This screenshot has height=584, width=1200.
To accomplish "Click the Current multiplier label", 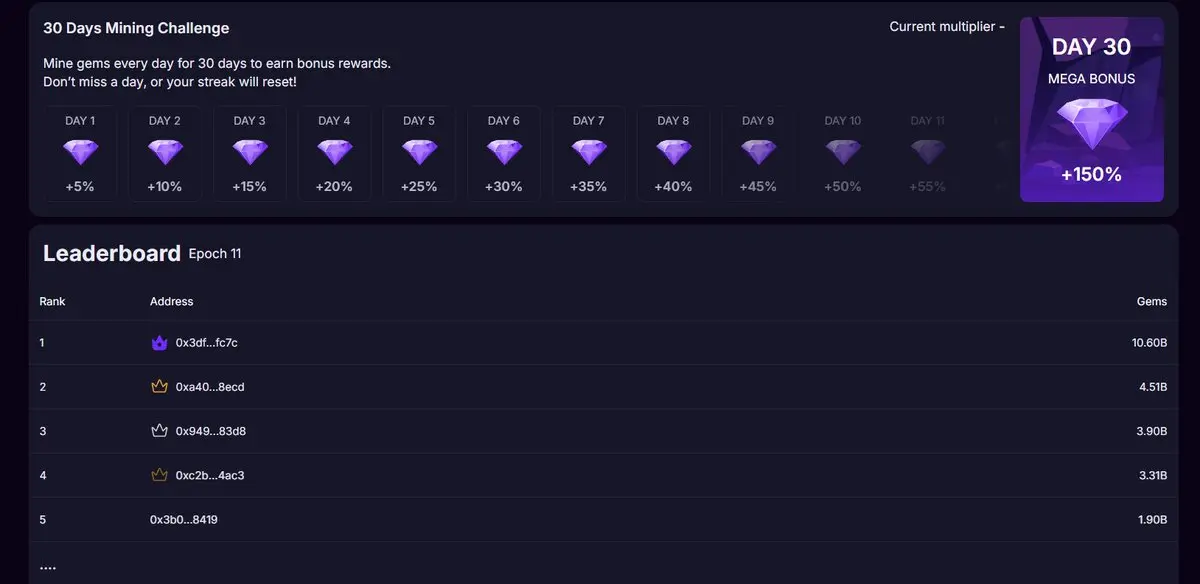I will tap(947, 27).
